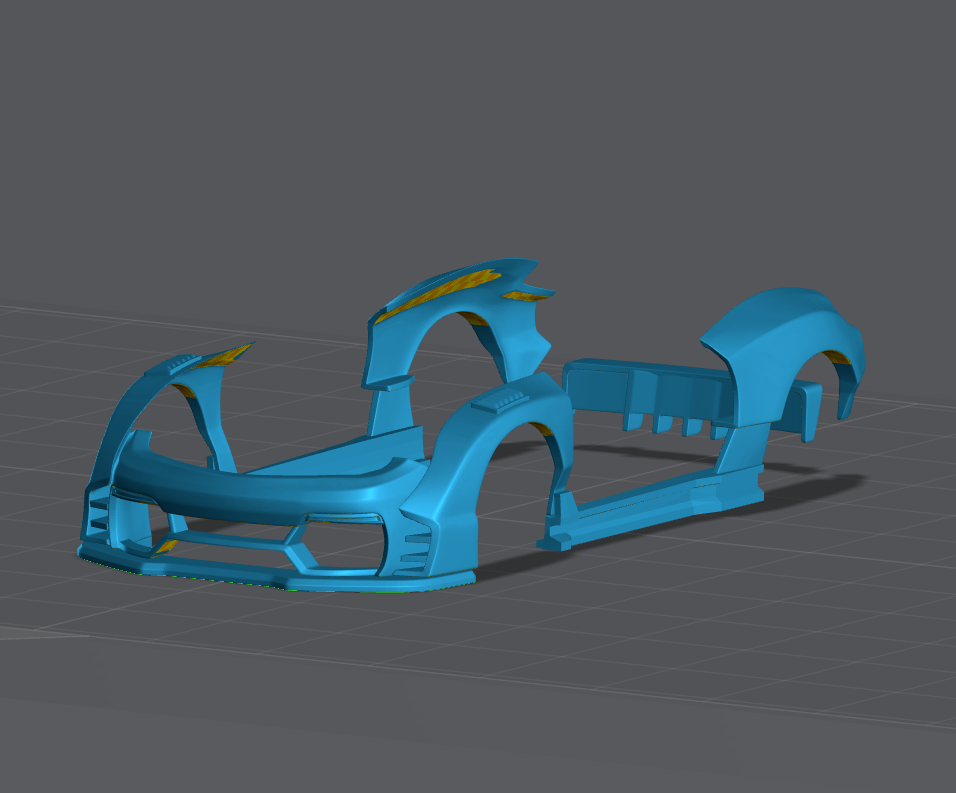Click yellow support area atop center fender
The width and height of the screenshot is (956, 793).
(450, 286)
